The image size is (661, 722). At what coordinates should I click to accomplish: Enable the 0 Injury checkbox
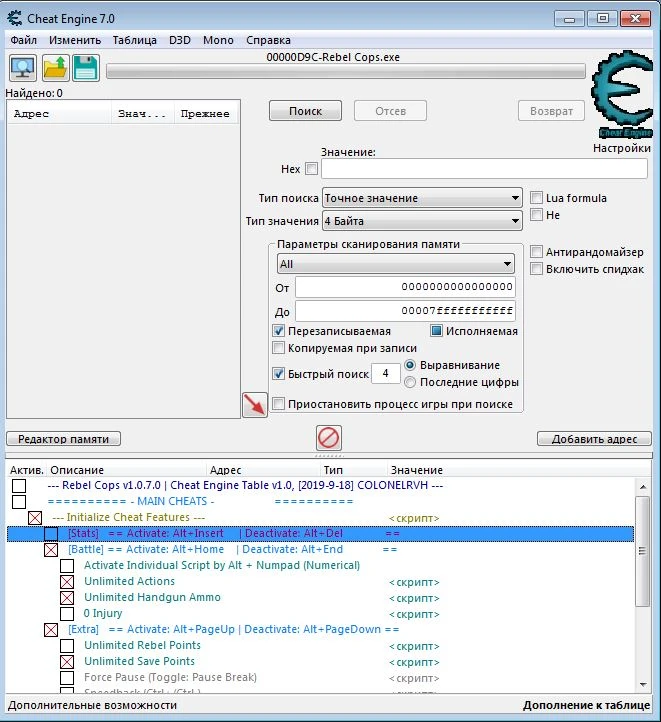(67, 613)
